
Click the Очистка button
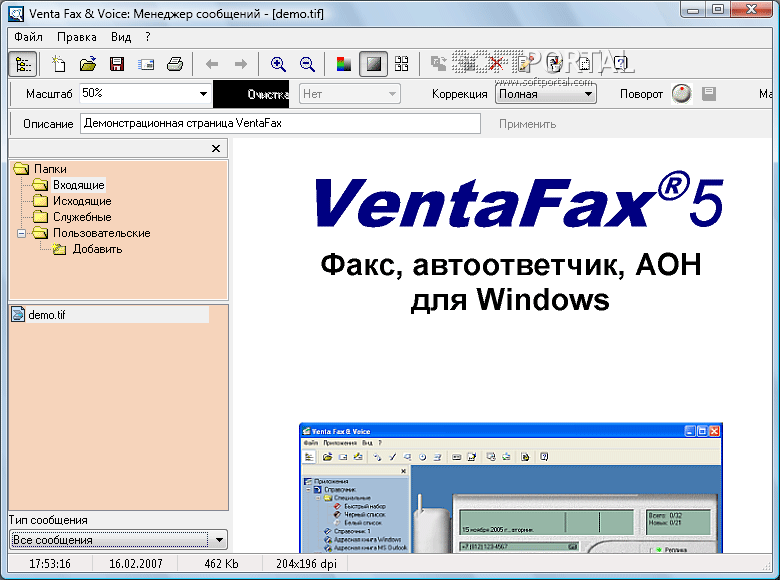251,94
